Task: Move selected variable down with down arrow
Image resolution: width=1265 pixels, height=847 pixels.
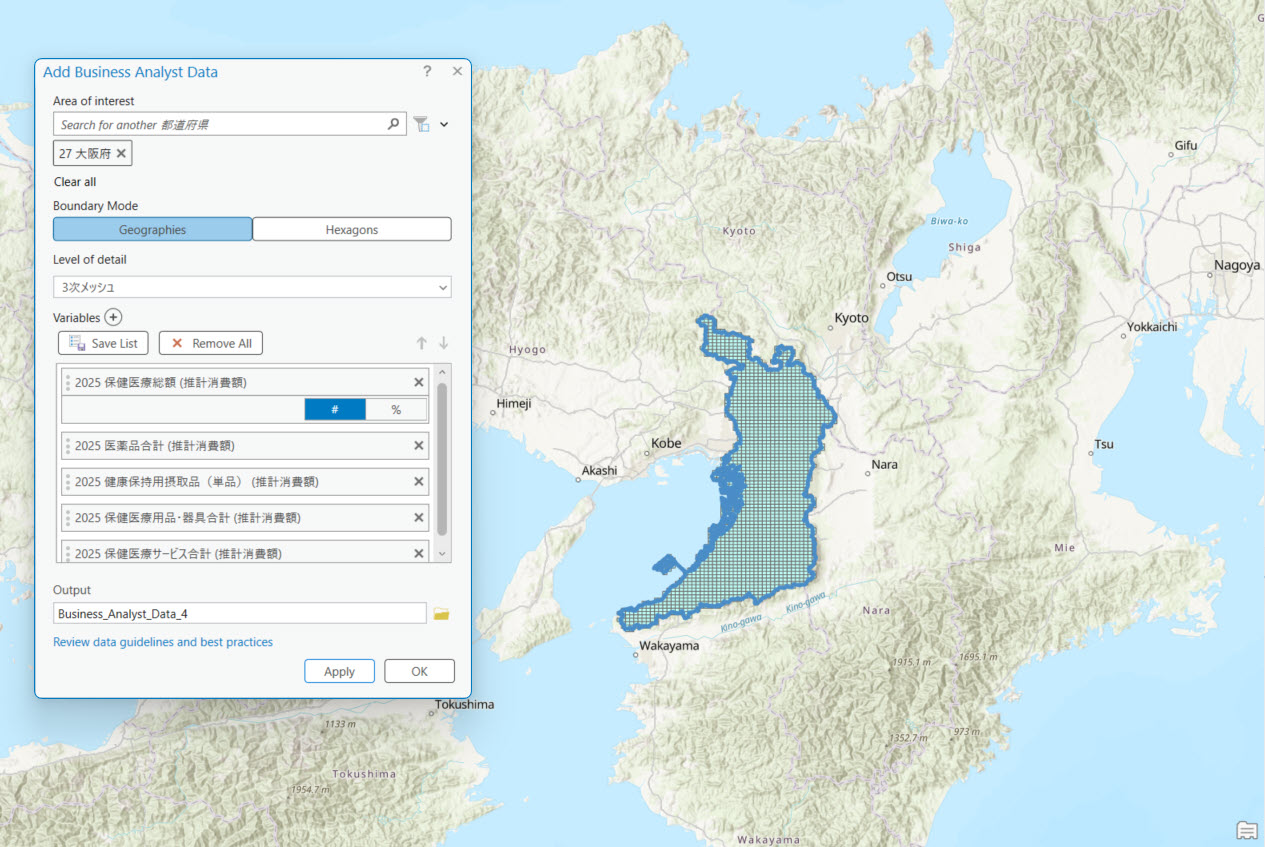Action: pyautogui.click(x=443, y=343)
